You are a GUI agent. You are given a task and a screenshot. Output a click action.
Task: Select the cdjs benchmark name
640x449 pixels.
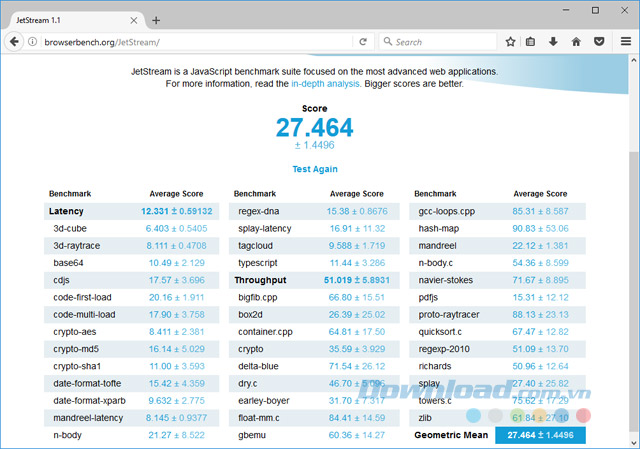[x=61, y=280]
